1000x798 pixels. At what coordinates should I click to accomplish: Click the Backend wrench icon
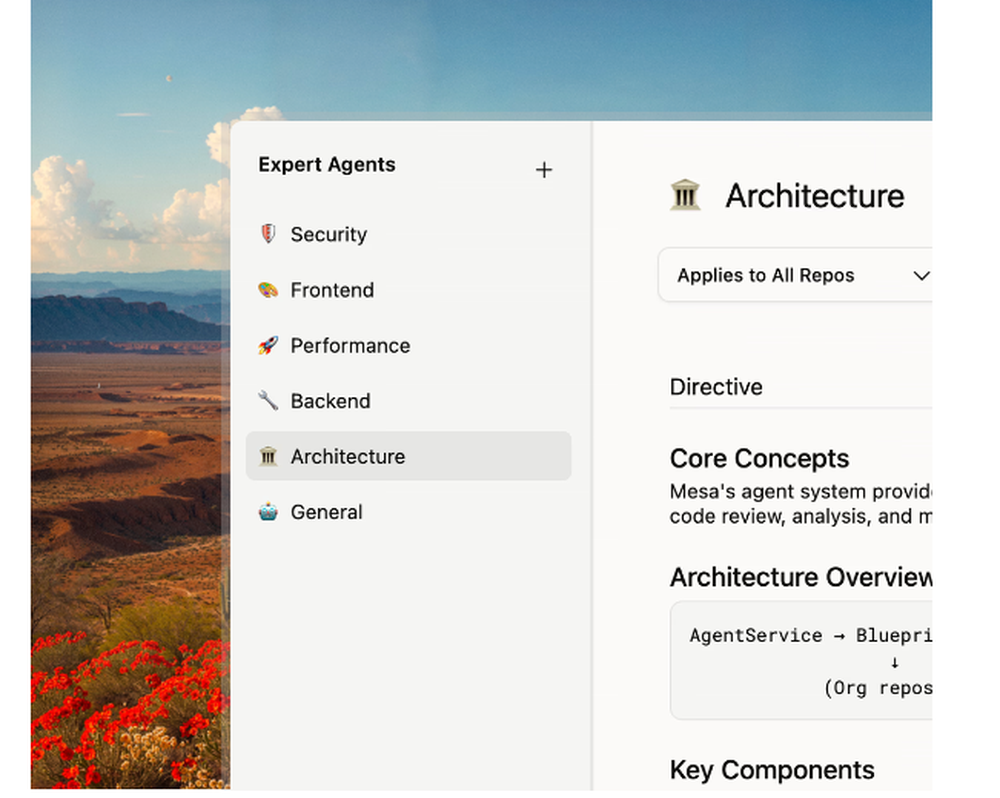click(x=268, y=401)
